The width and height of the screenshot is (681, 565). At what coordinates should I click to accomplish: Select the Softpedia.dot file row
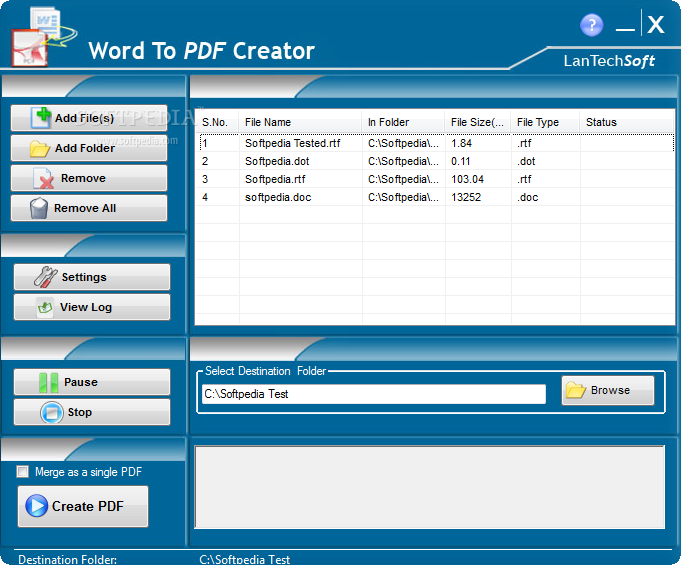point(436,161)
